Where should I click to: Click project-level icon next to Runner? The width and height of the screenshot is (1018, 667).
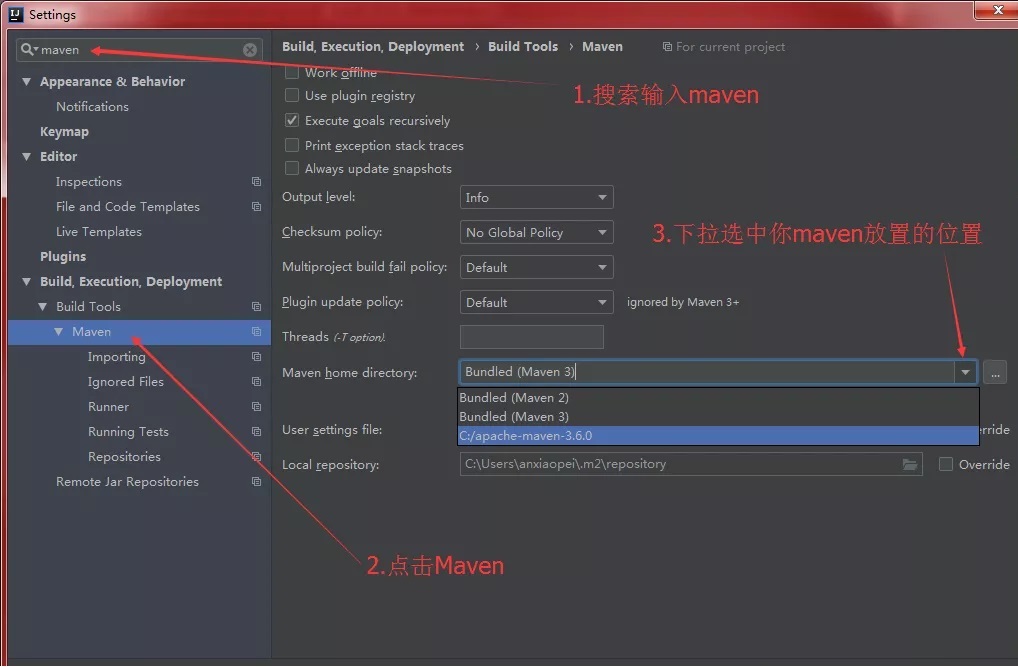coord(256,407)
